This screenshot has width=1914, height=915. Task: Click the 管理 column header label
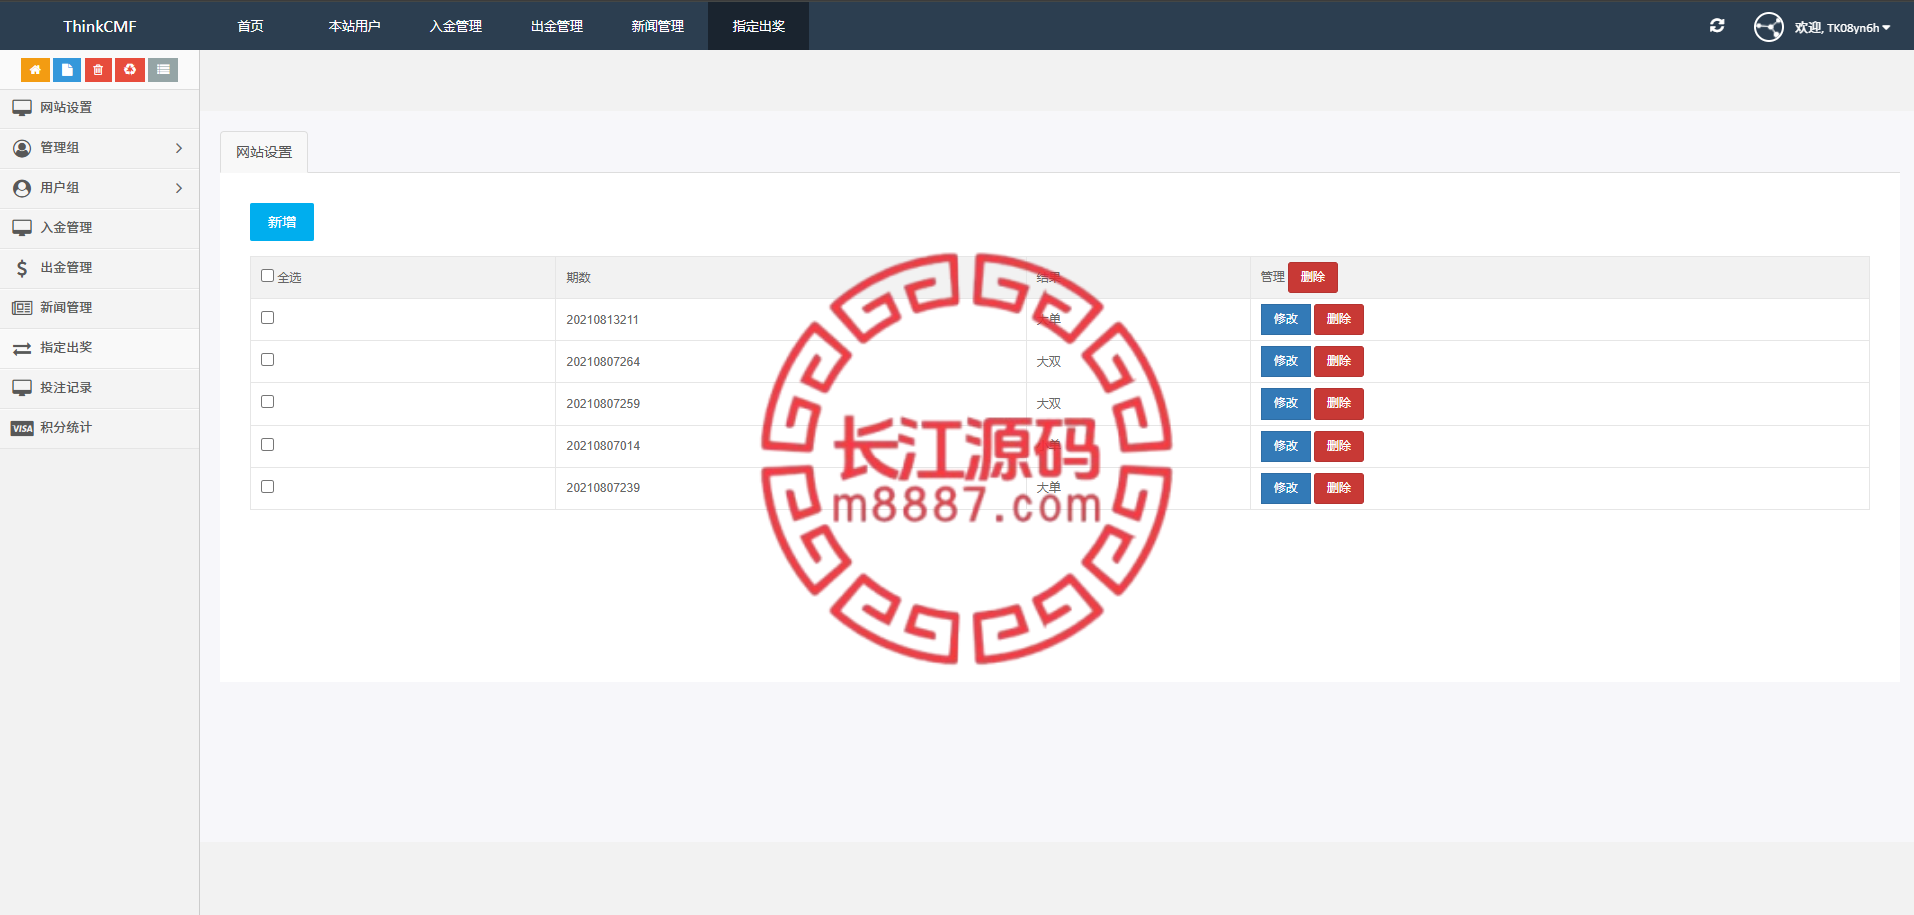tap(1273, 277)
